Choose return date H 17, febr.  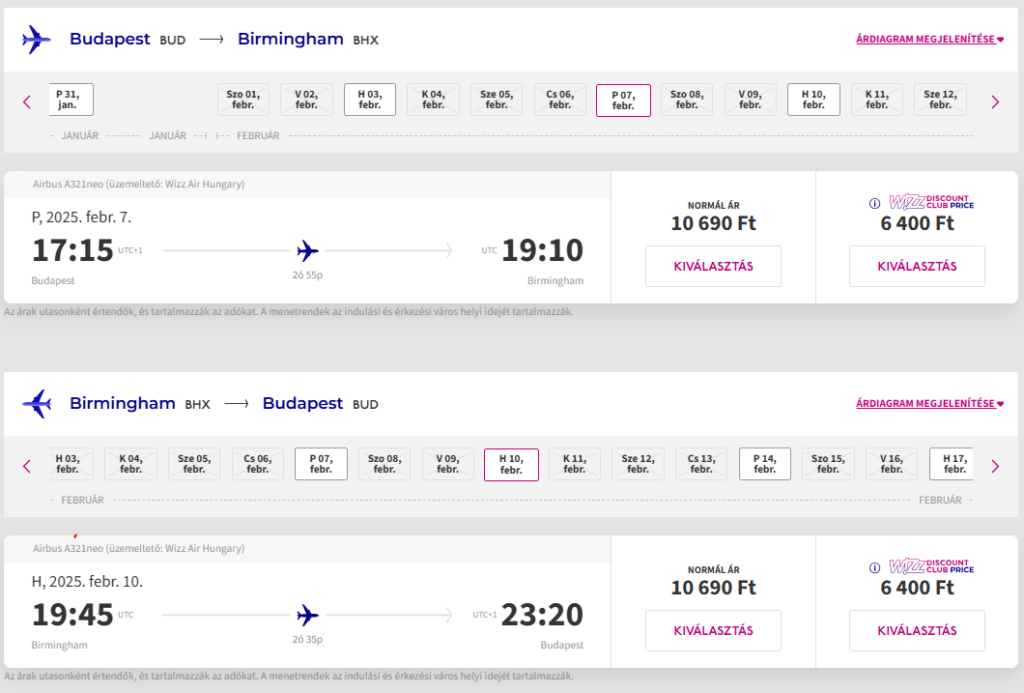952,464
